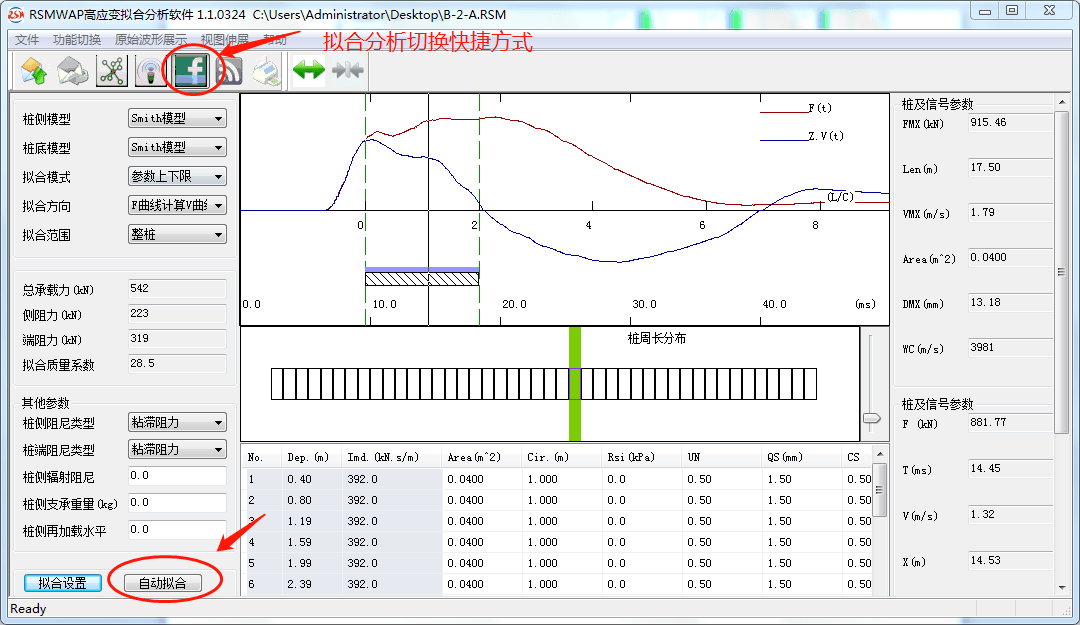
Task: Click the 端阻力 value field 319
Action: point(177,338)
